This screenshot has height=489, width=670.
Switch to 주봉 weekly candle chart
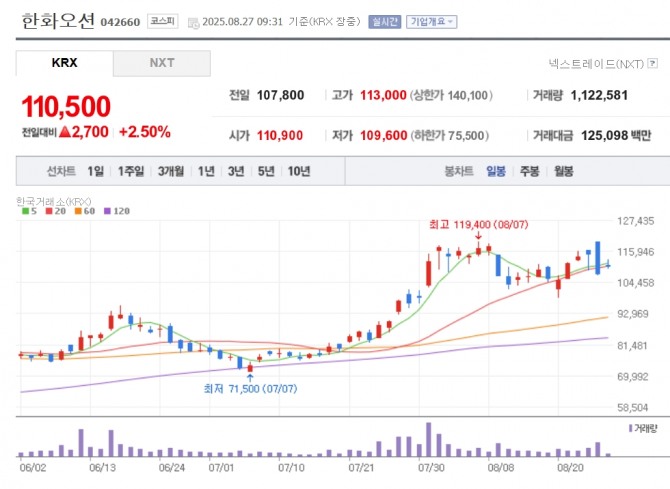tap(529, 171)
